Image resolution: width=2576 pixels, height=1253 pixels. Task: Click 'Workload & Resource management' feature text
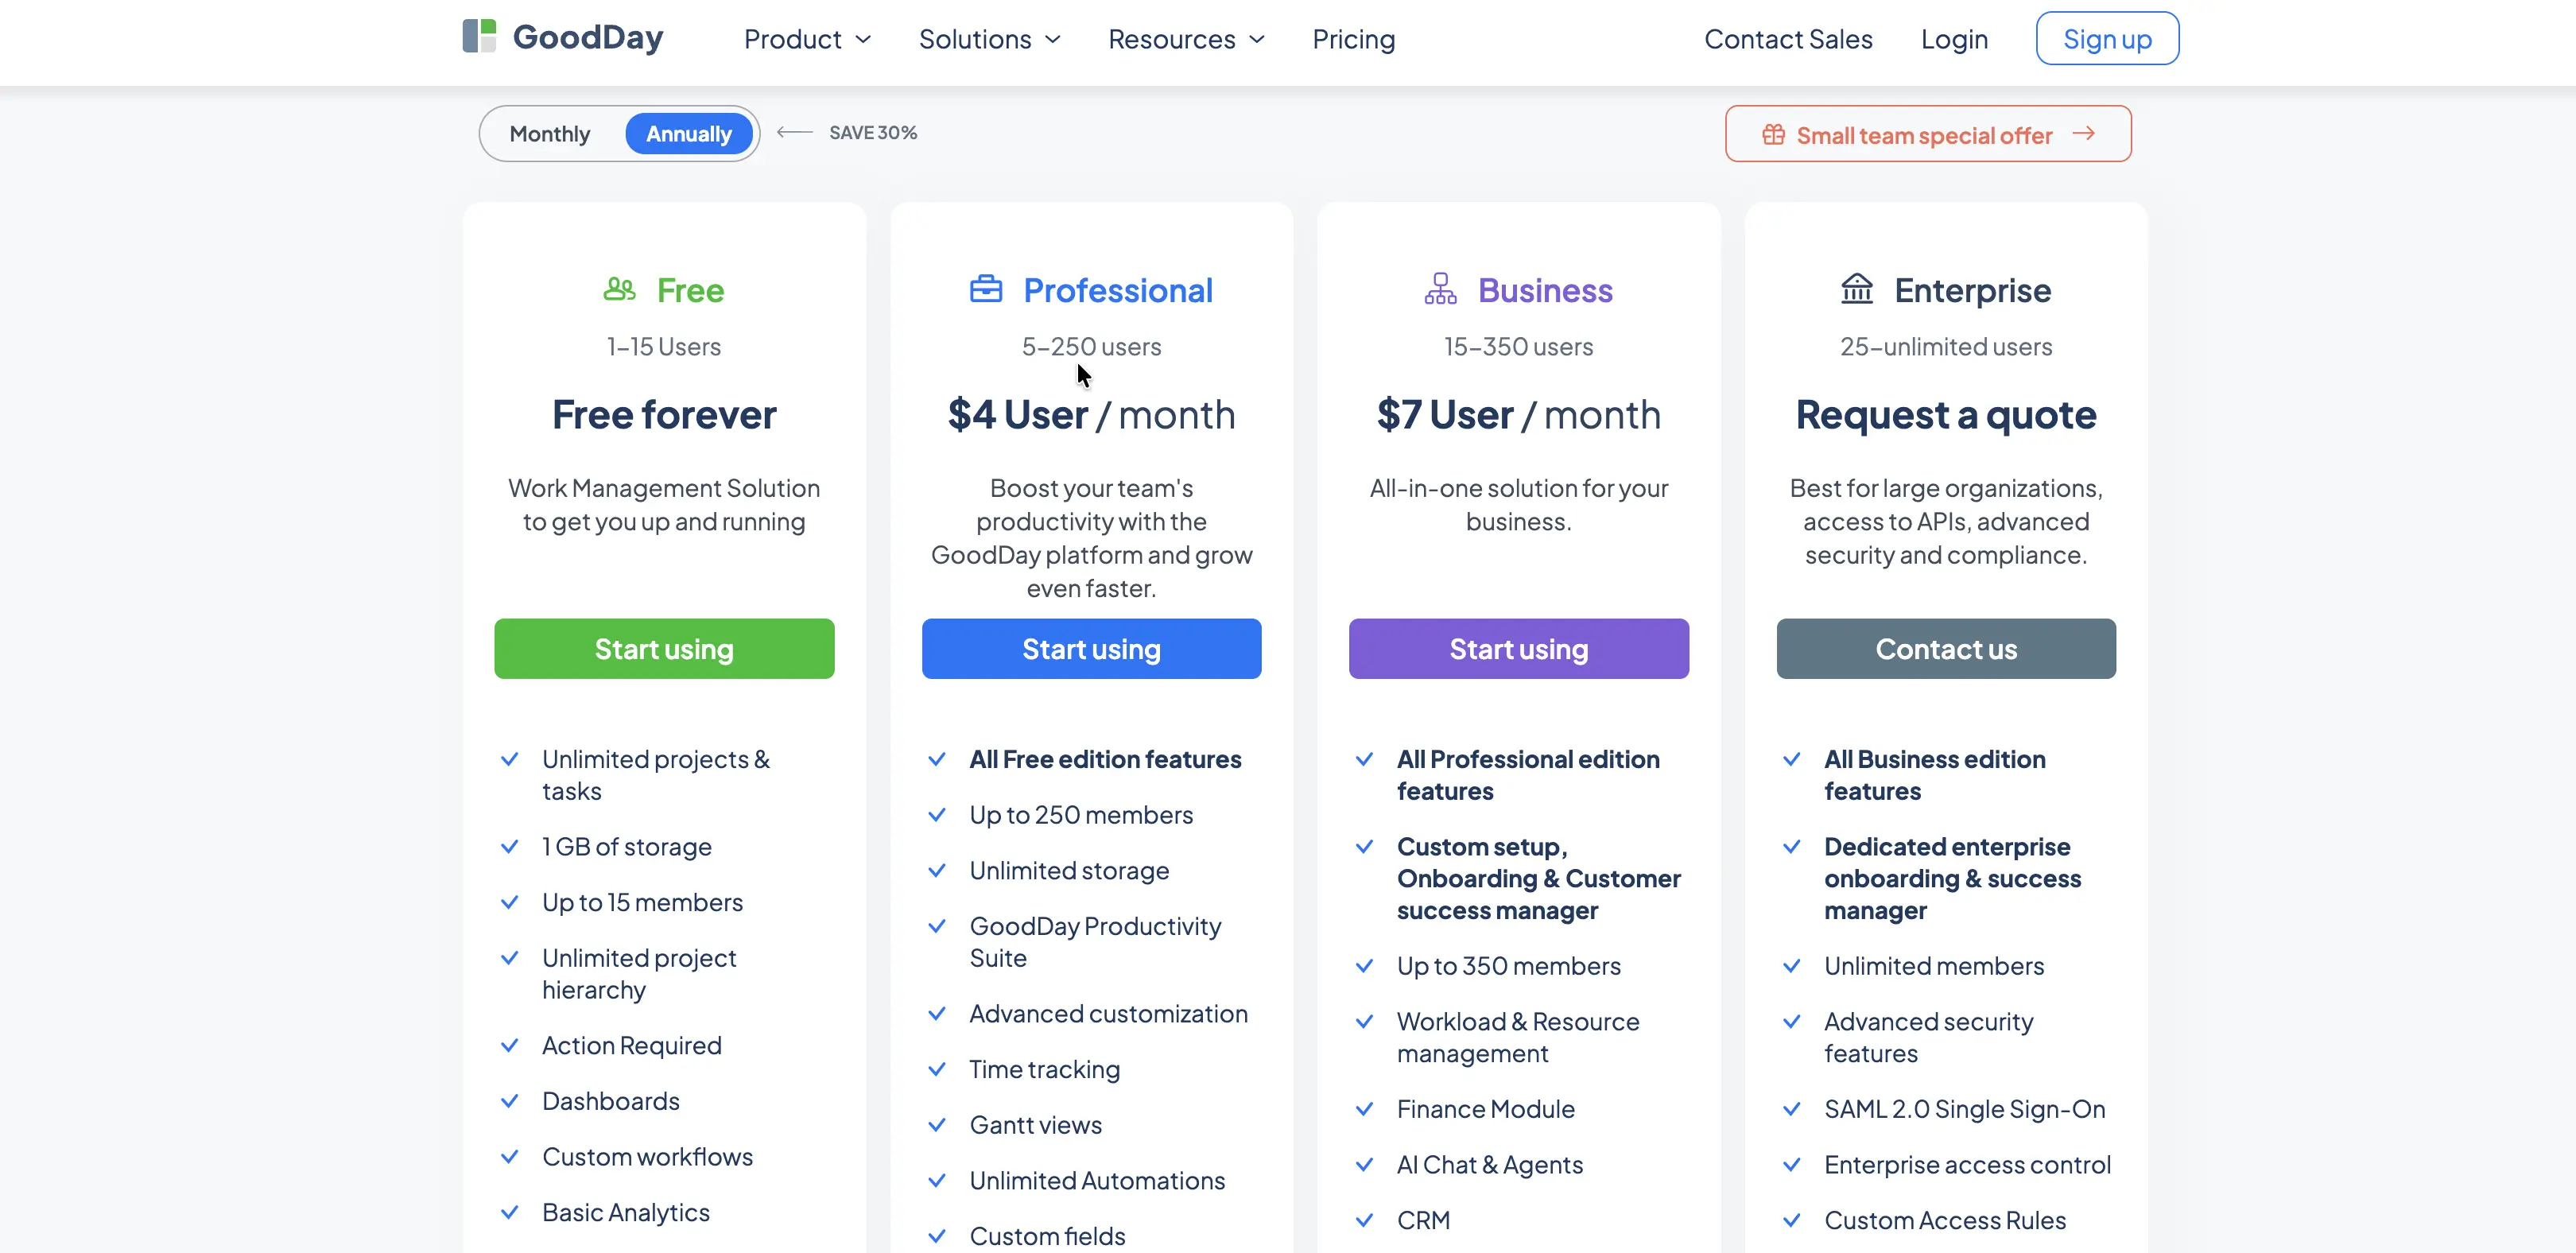(x=1518, y=1037)
